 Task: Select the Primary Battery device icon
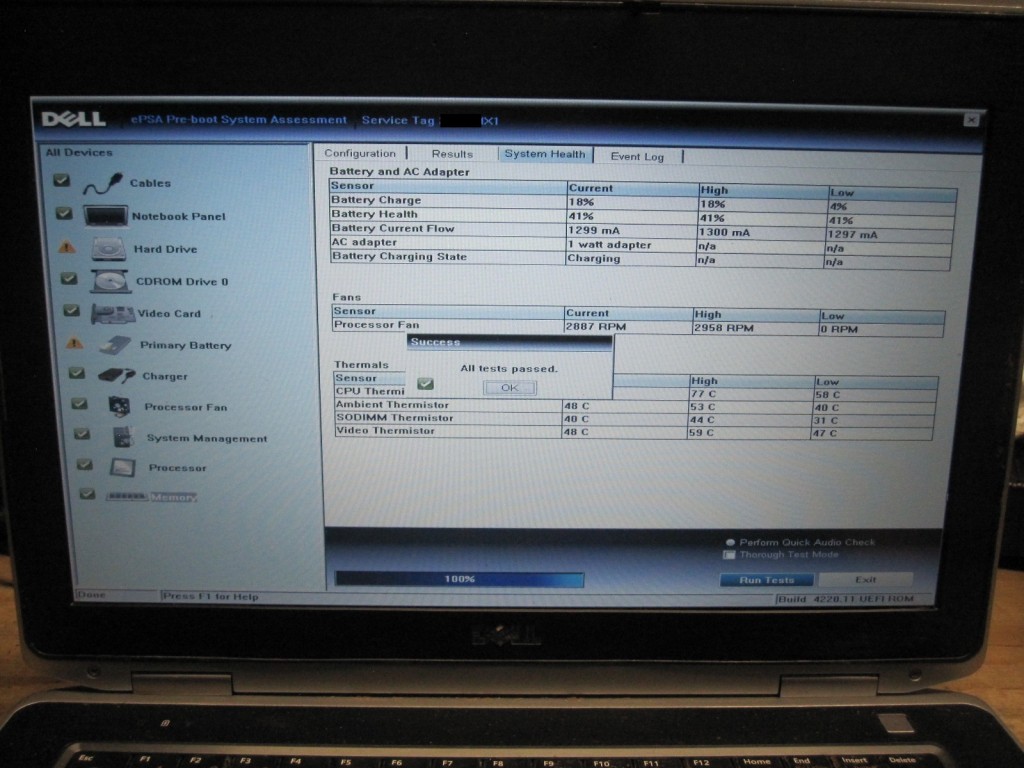point(116,345)
